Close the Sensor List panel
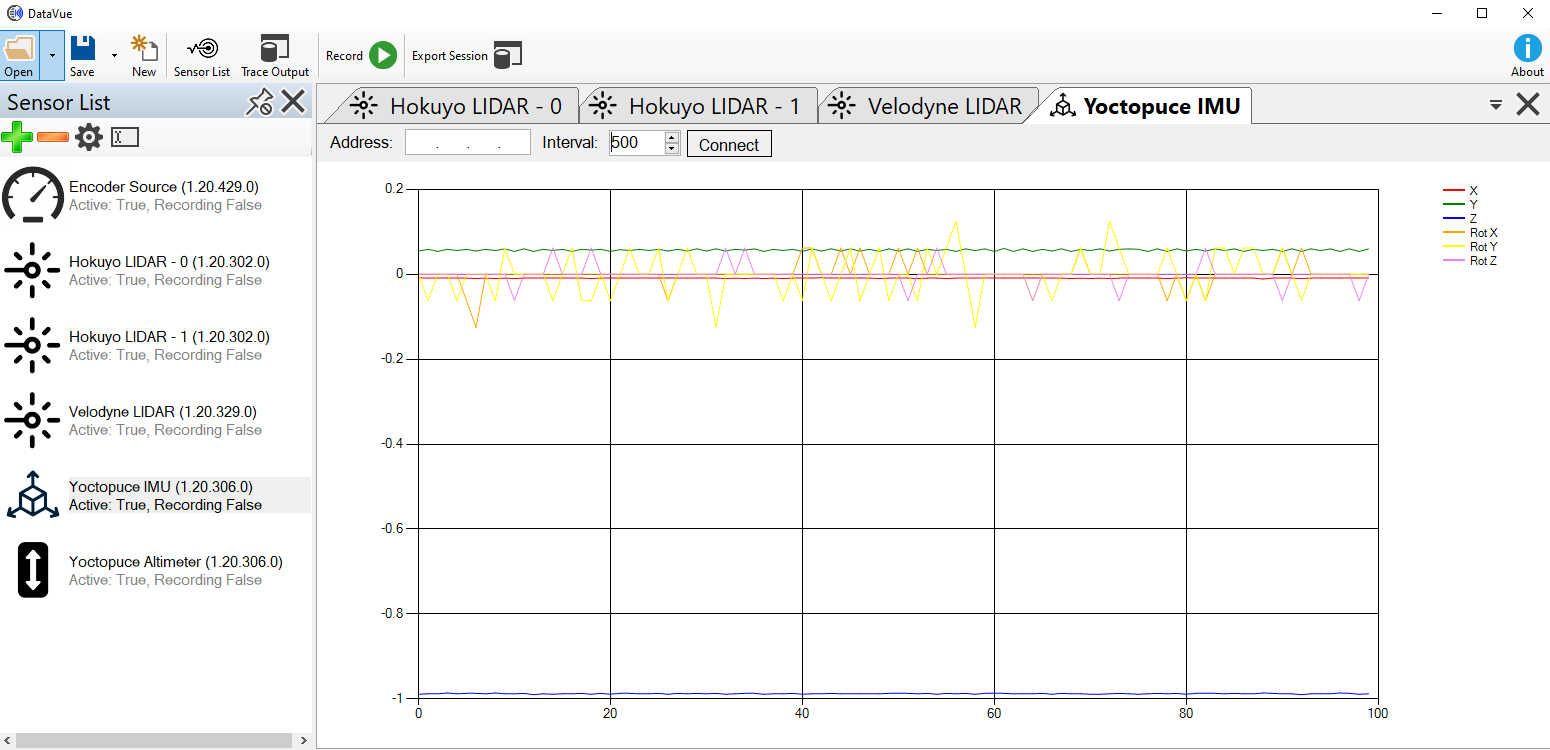 (293, 102)
